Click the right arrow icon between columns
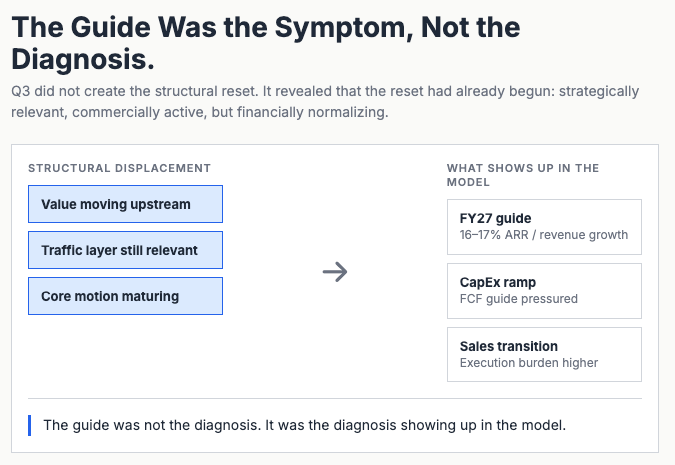 click(335, 272)
